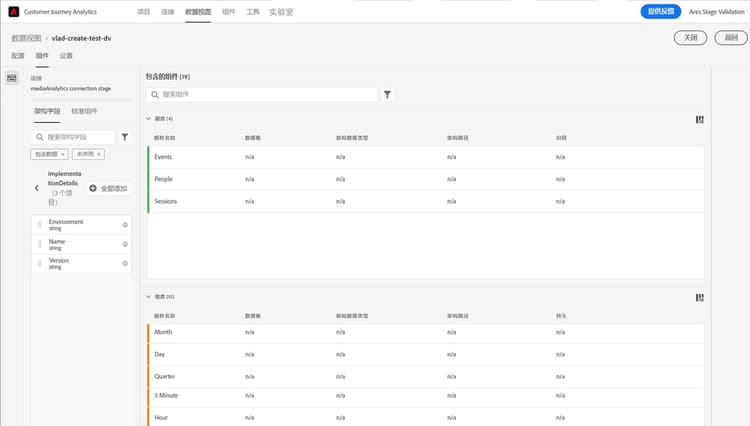Select the active Data Views nav tab
The height and width of the screenshot is (426, 750).
(x=198, y=12)
